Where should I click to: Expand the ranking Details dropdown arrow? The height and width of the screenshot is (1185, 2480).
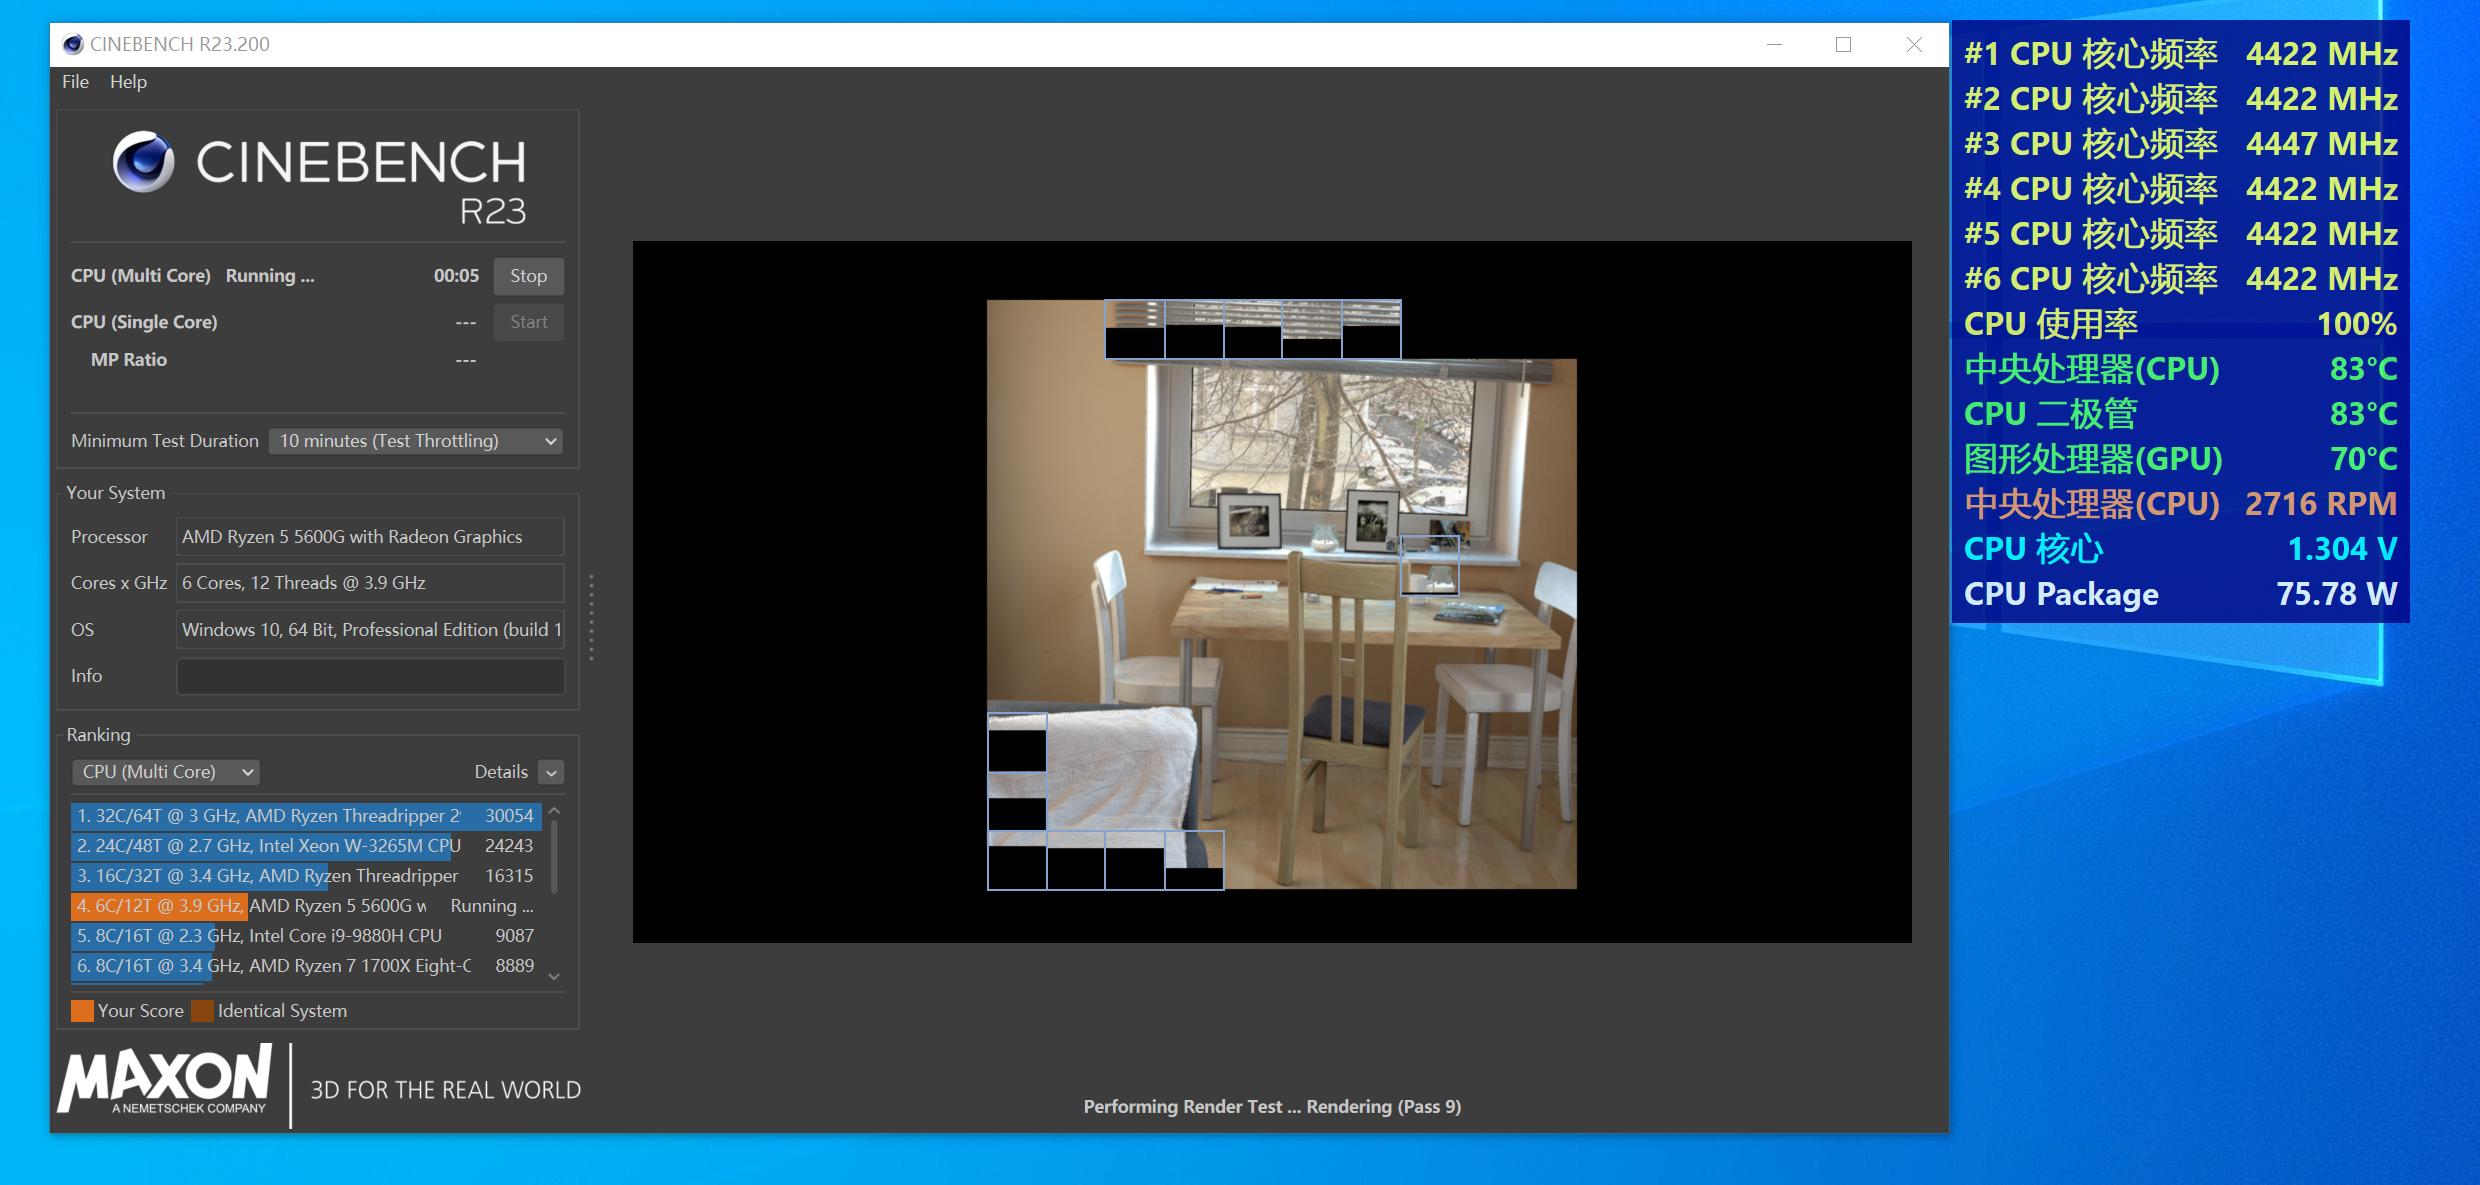(551, 772)
